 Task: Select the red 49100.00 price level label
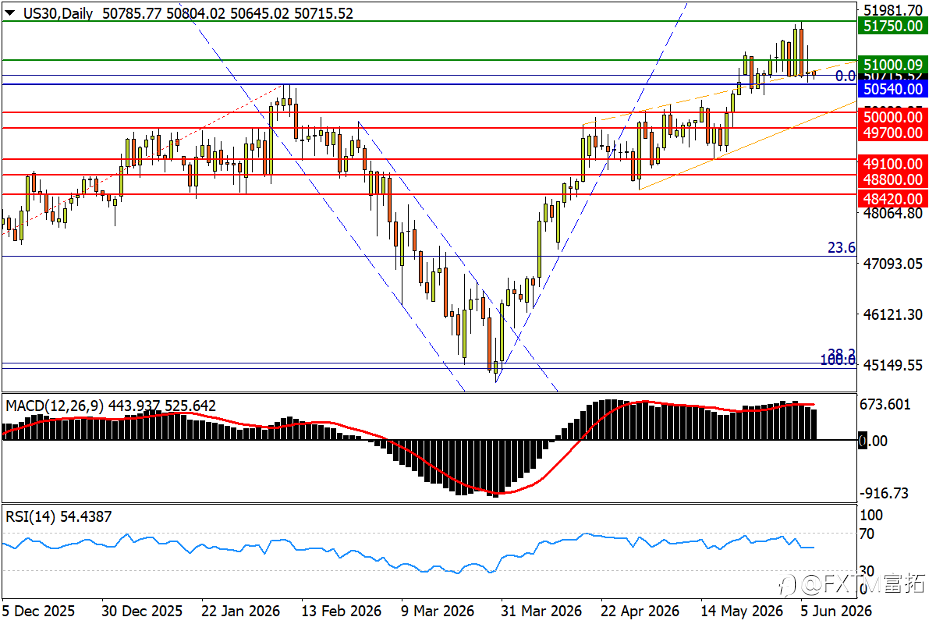pos(892,164)
